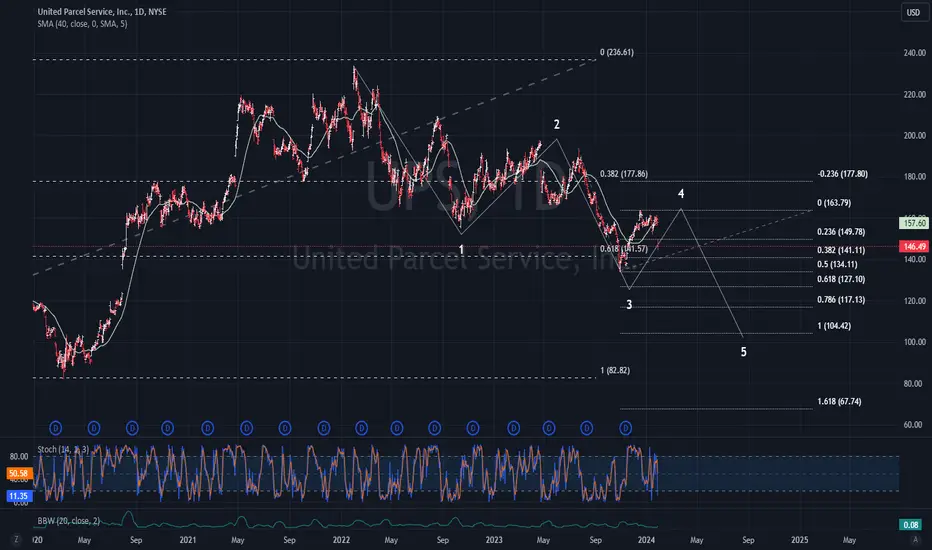Select the Fib label 0.382 (177.86)
This screenshot has height=550, width=932.
624,174
